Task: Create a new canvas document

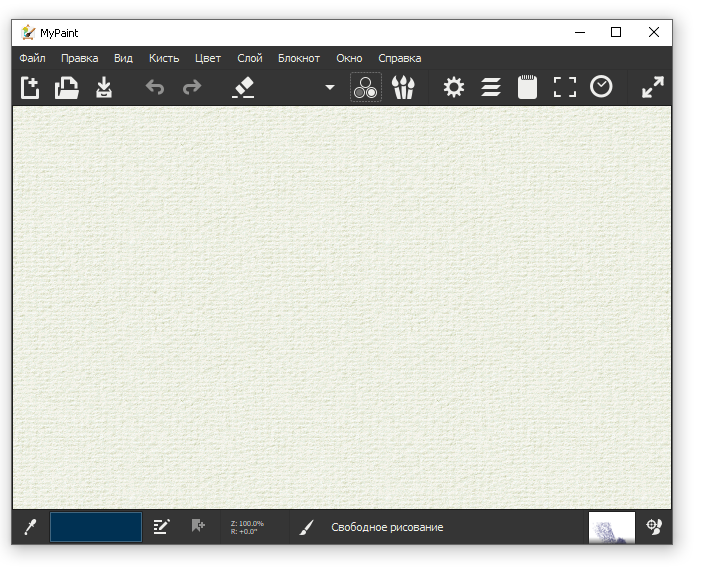Action: point(30,87)
